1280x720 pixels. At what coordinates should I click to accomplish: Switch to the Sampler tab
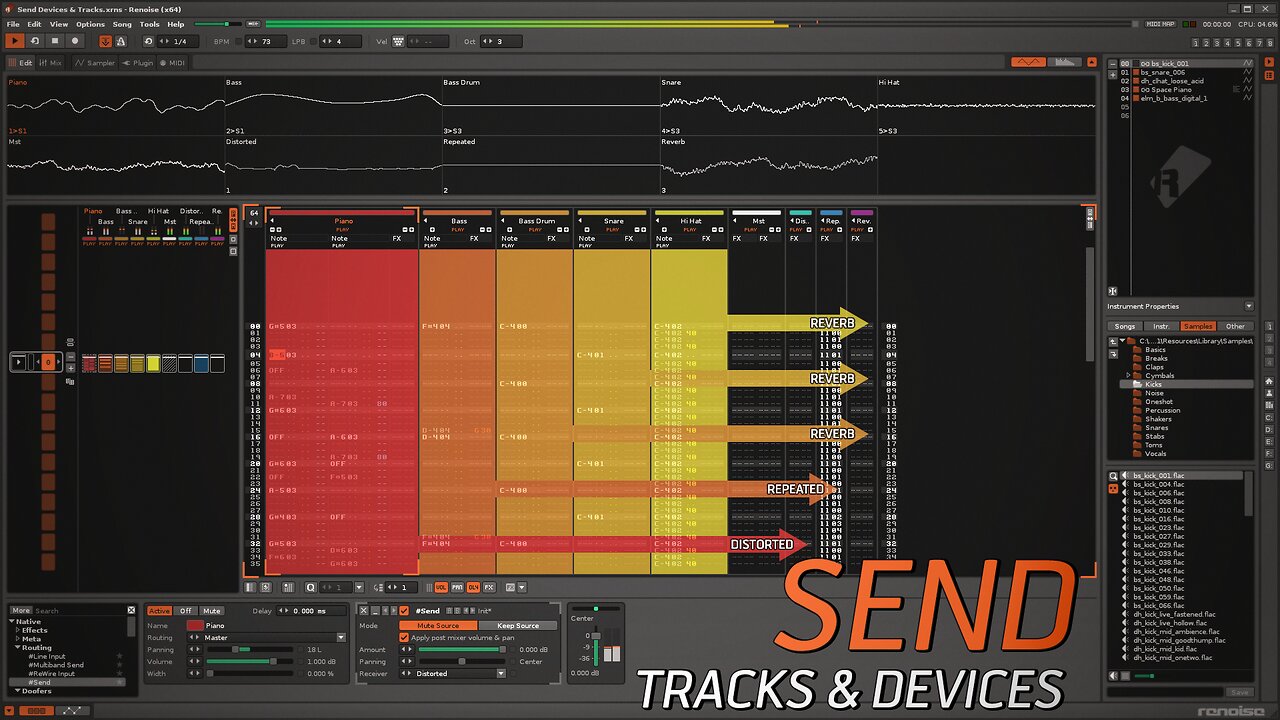(x=97, y=63)
